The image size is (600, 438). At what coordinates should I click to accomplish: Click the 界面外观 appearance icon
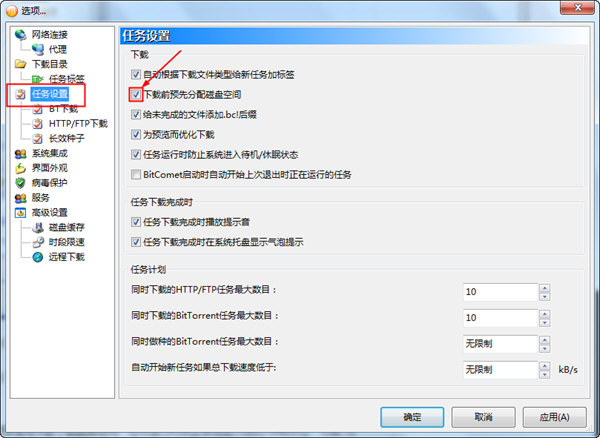(20, 168)
